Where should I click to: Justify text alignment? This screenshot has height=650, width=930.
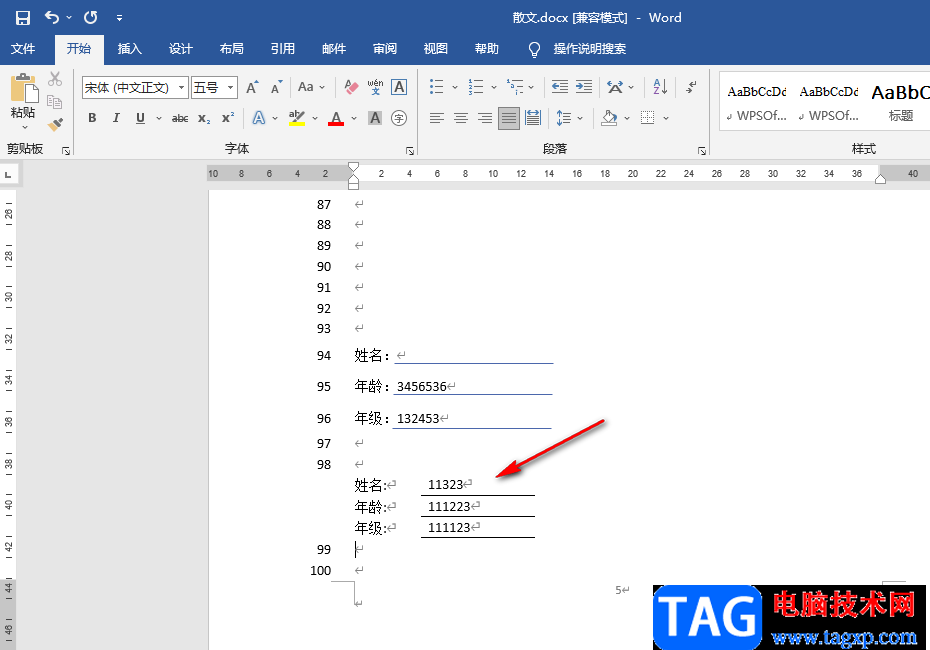(x=509, y=118)
